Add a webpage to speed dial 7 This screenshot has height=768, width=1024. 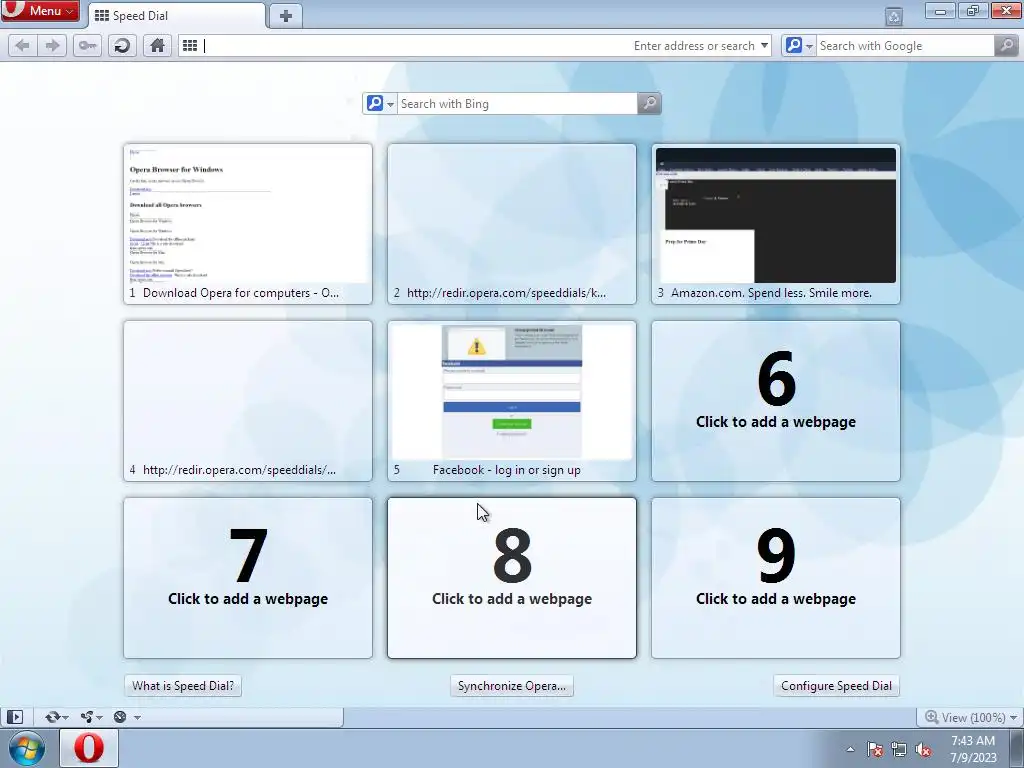(x=248, y=578)
